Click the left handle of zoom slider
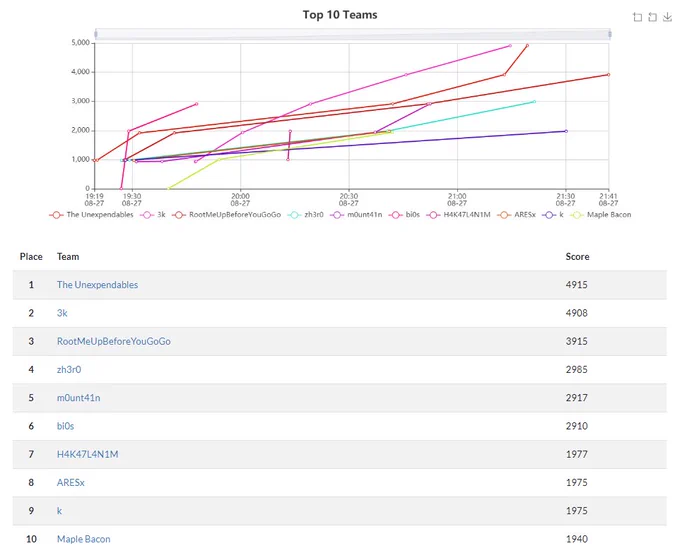Viewport: 680px width, 553px height. pyautogui.click(x=96, y=34)
